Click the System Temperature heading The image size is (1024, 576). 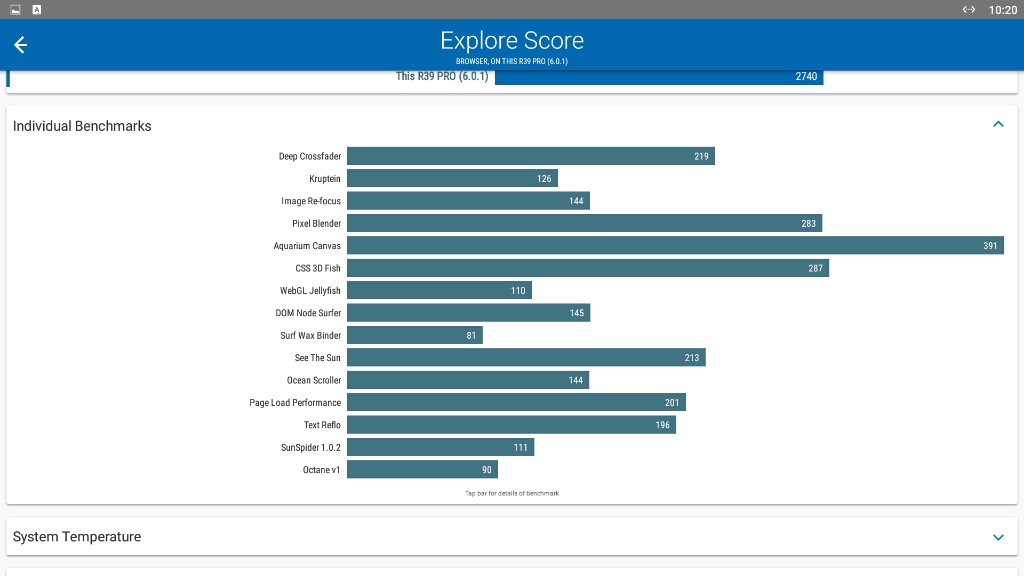click(77, 537)
